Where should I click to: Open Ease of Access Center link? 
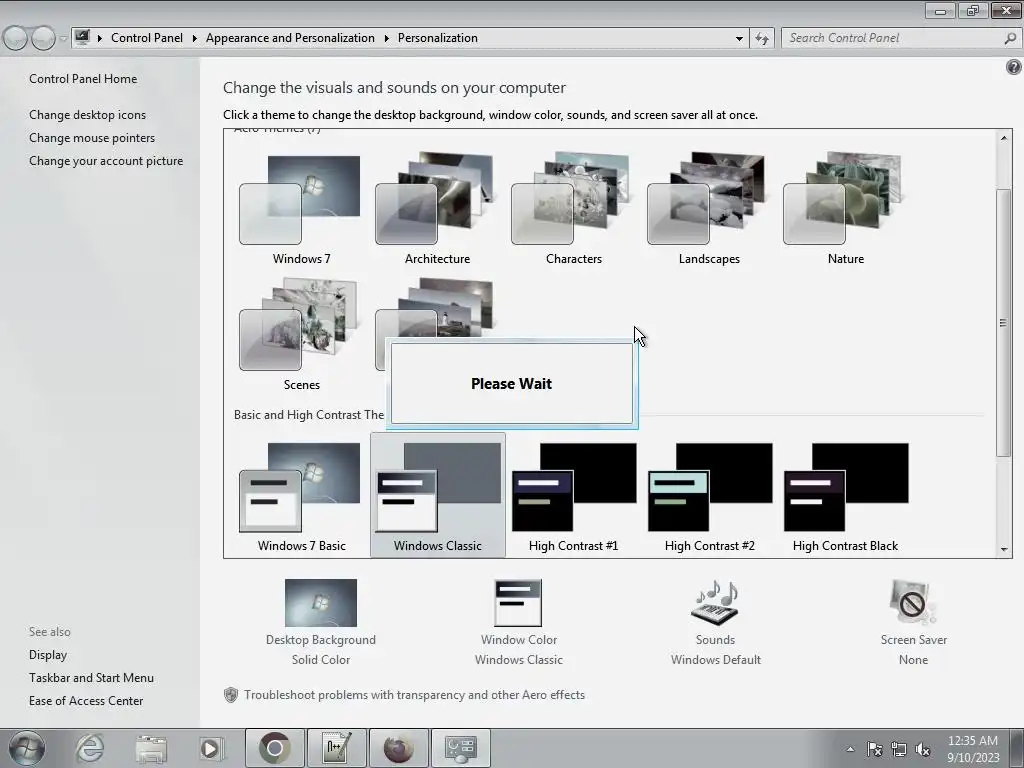86,701
